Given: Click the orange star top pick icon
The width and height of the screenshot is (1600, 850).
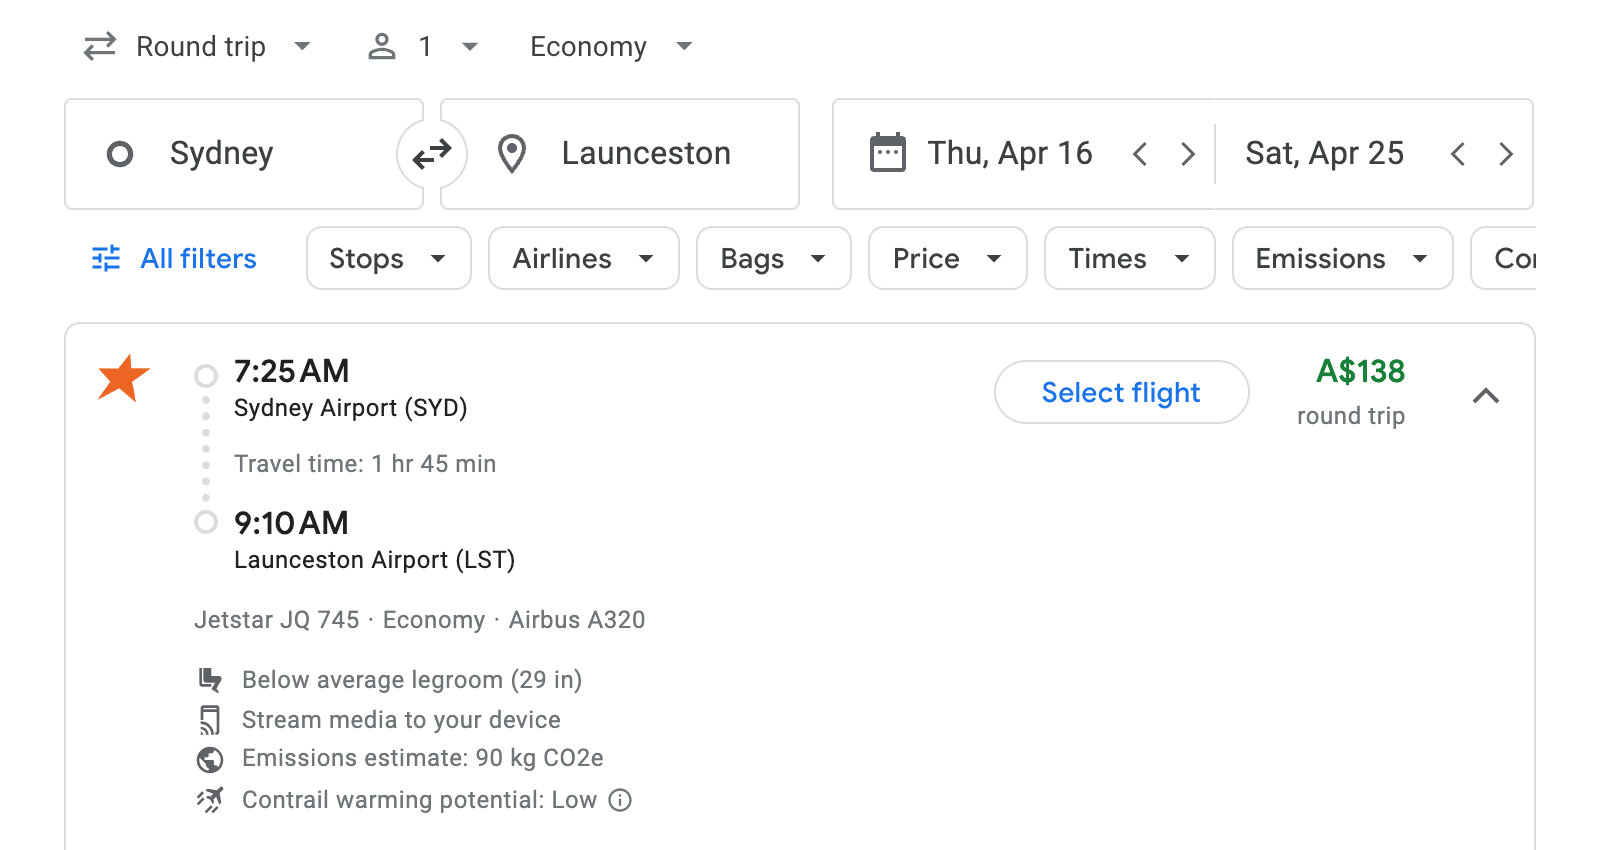Looking at the screenshot, I should (122, 379).
